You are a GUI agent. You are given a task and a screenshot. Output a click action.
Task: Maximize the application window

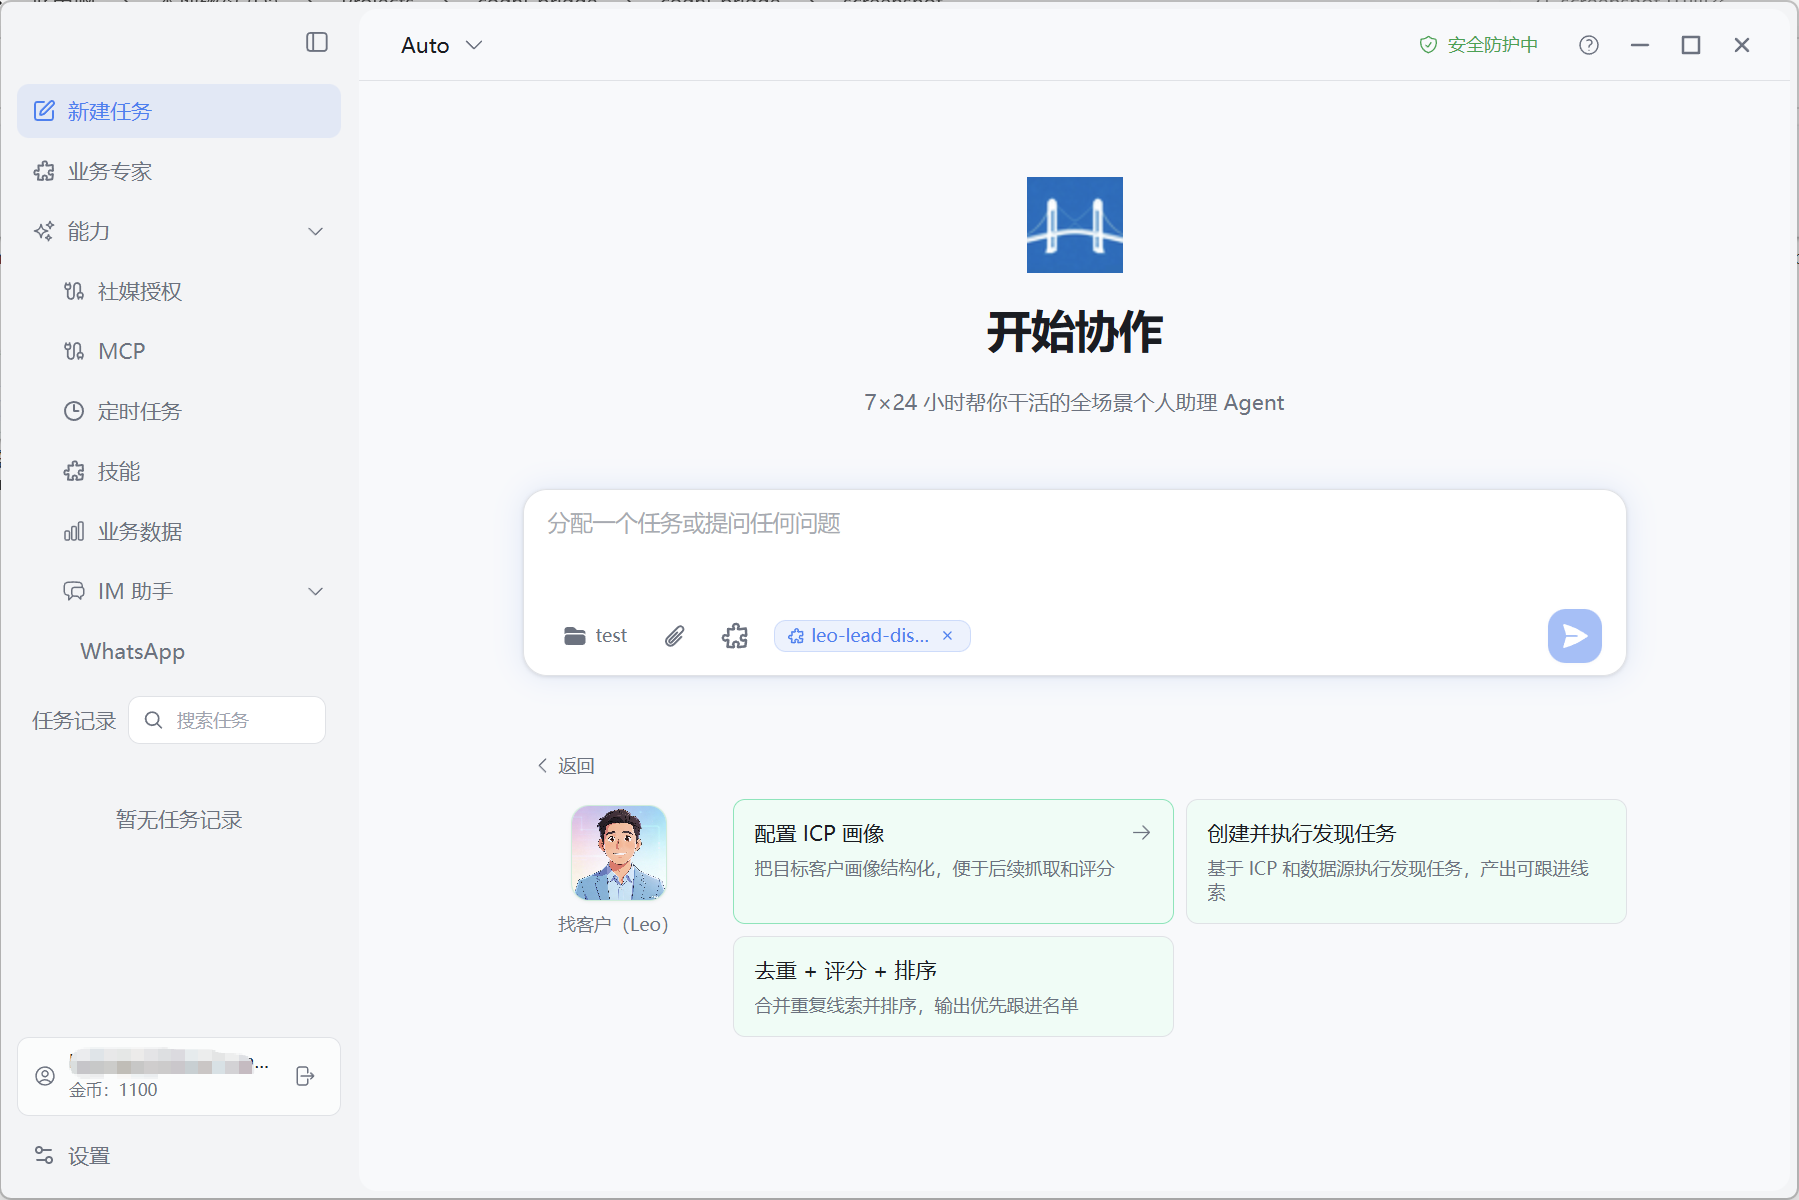(1691, 45)
